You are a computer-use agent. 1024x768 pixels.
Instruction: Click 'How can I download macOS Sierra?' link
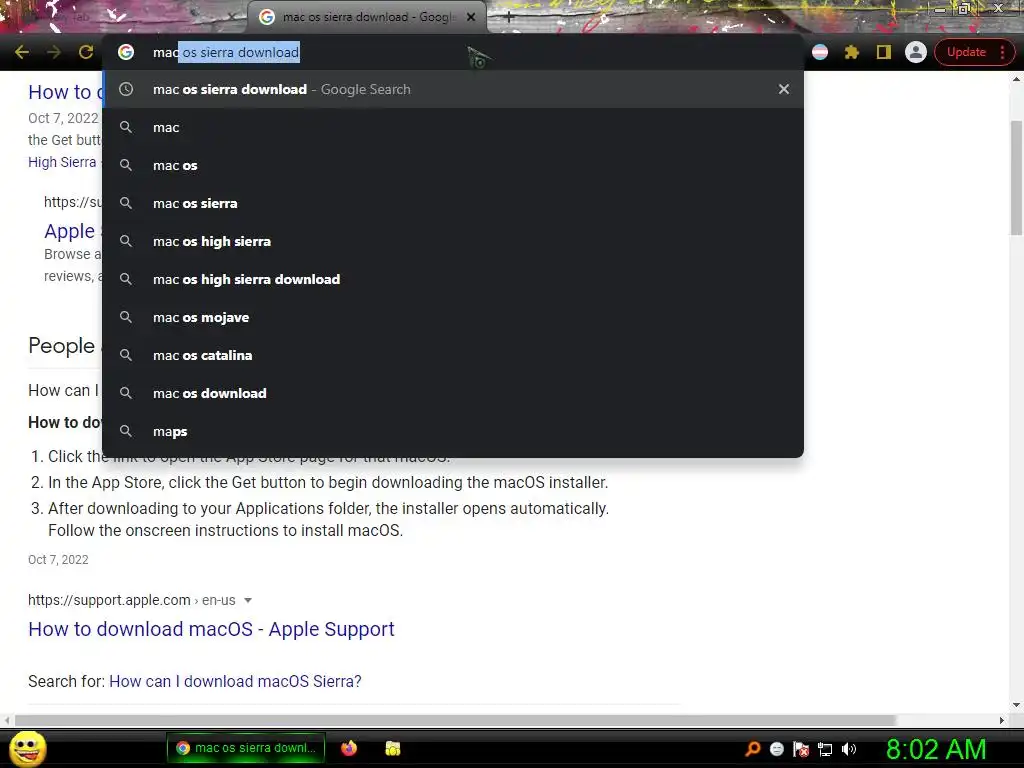pos(235,681)
